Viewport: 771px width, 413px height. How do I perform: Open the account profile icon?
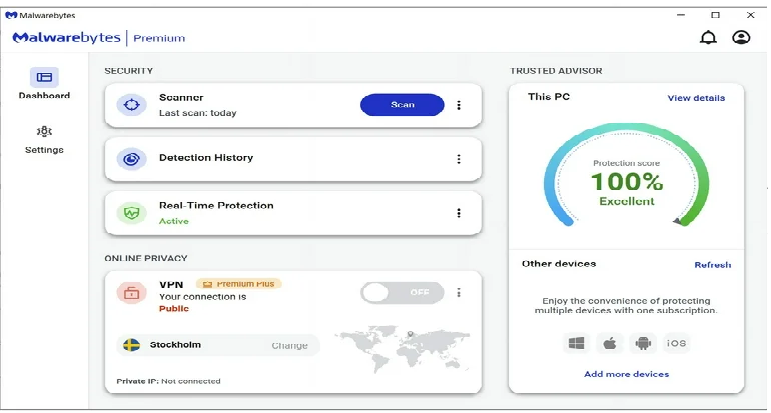click(x=741, y=37)
